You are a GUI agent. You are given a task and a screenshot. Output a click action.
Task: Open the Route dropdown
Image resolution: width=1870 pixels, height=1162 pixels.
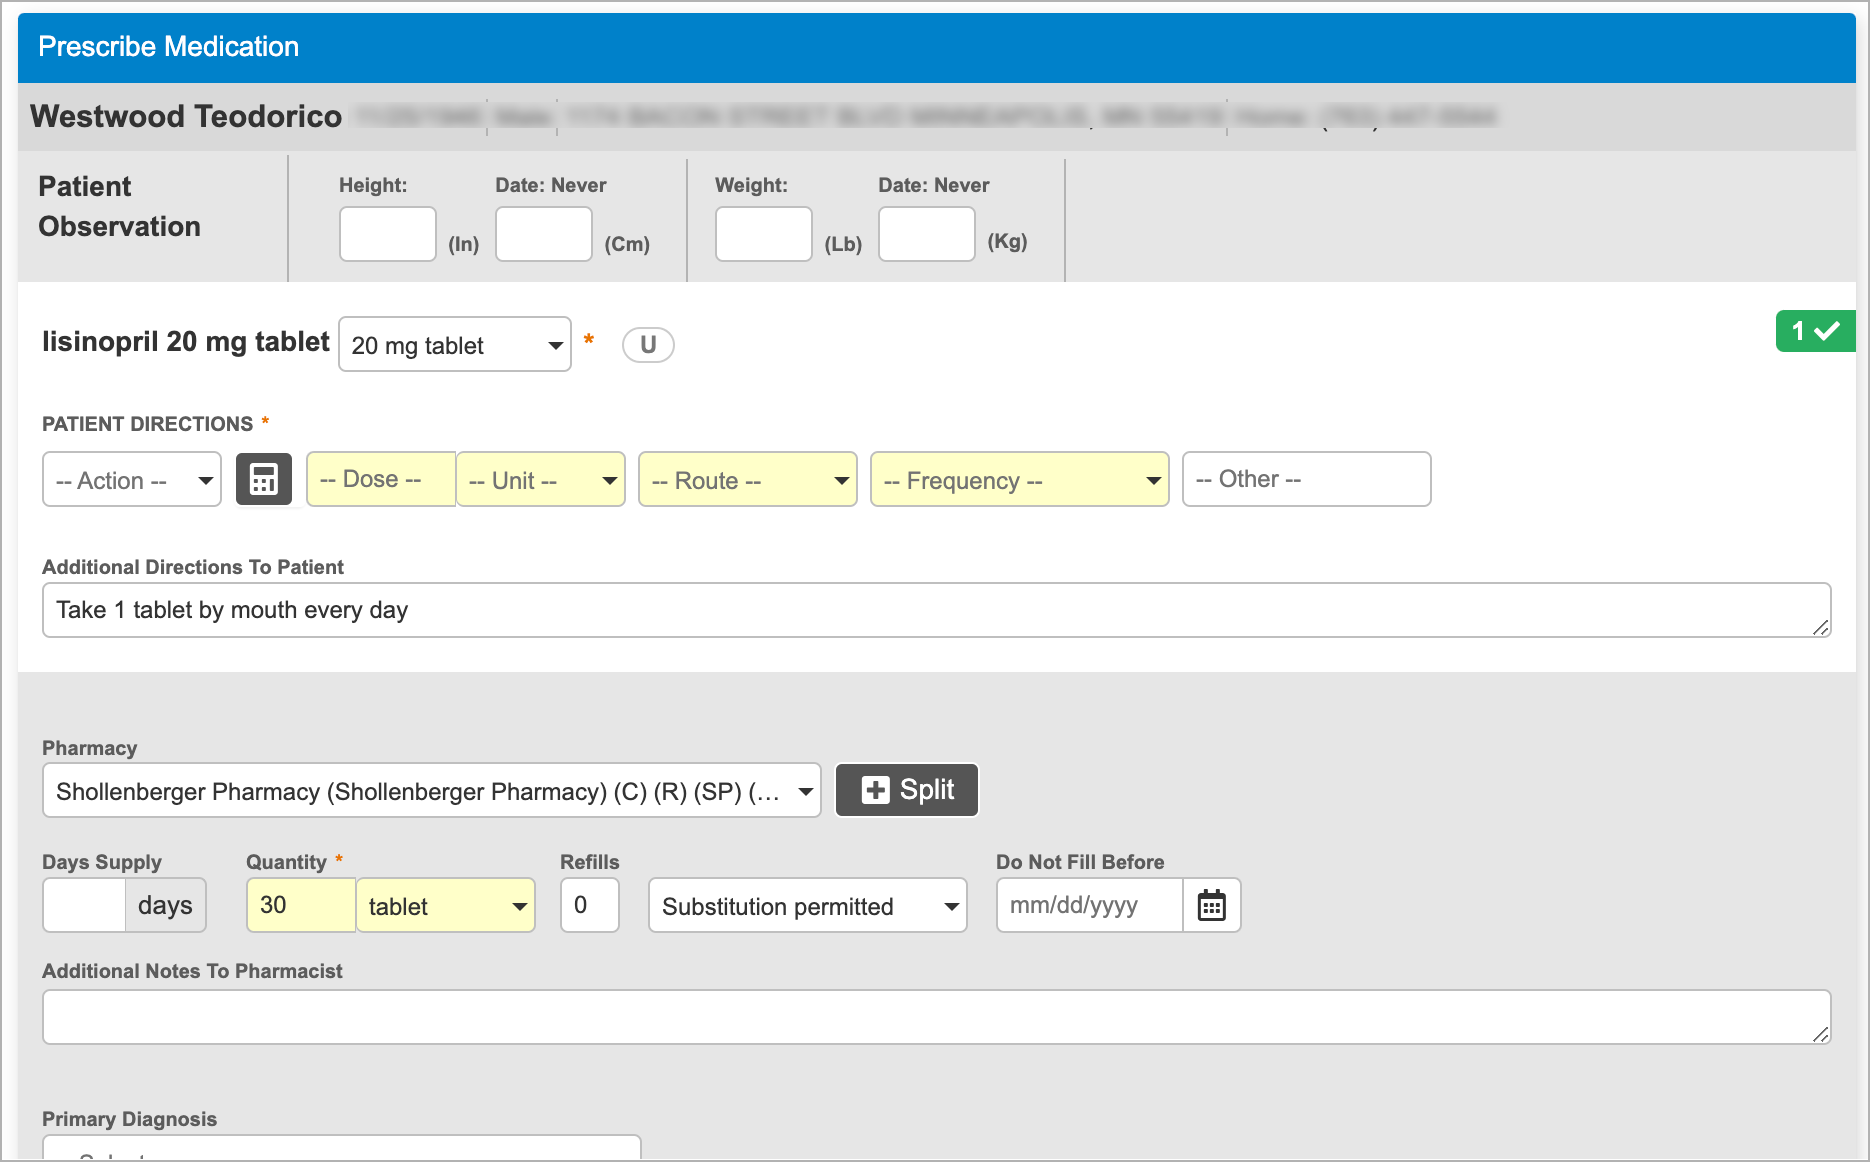pos(748,480)
